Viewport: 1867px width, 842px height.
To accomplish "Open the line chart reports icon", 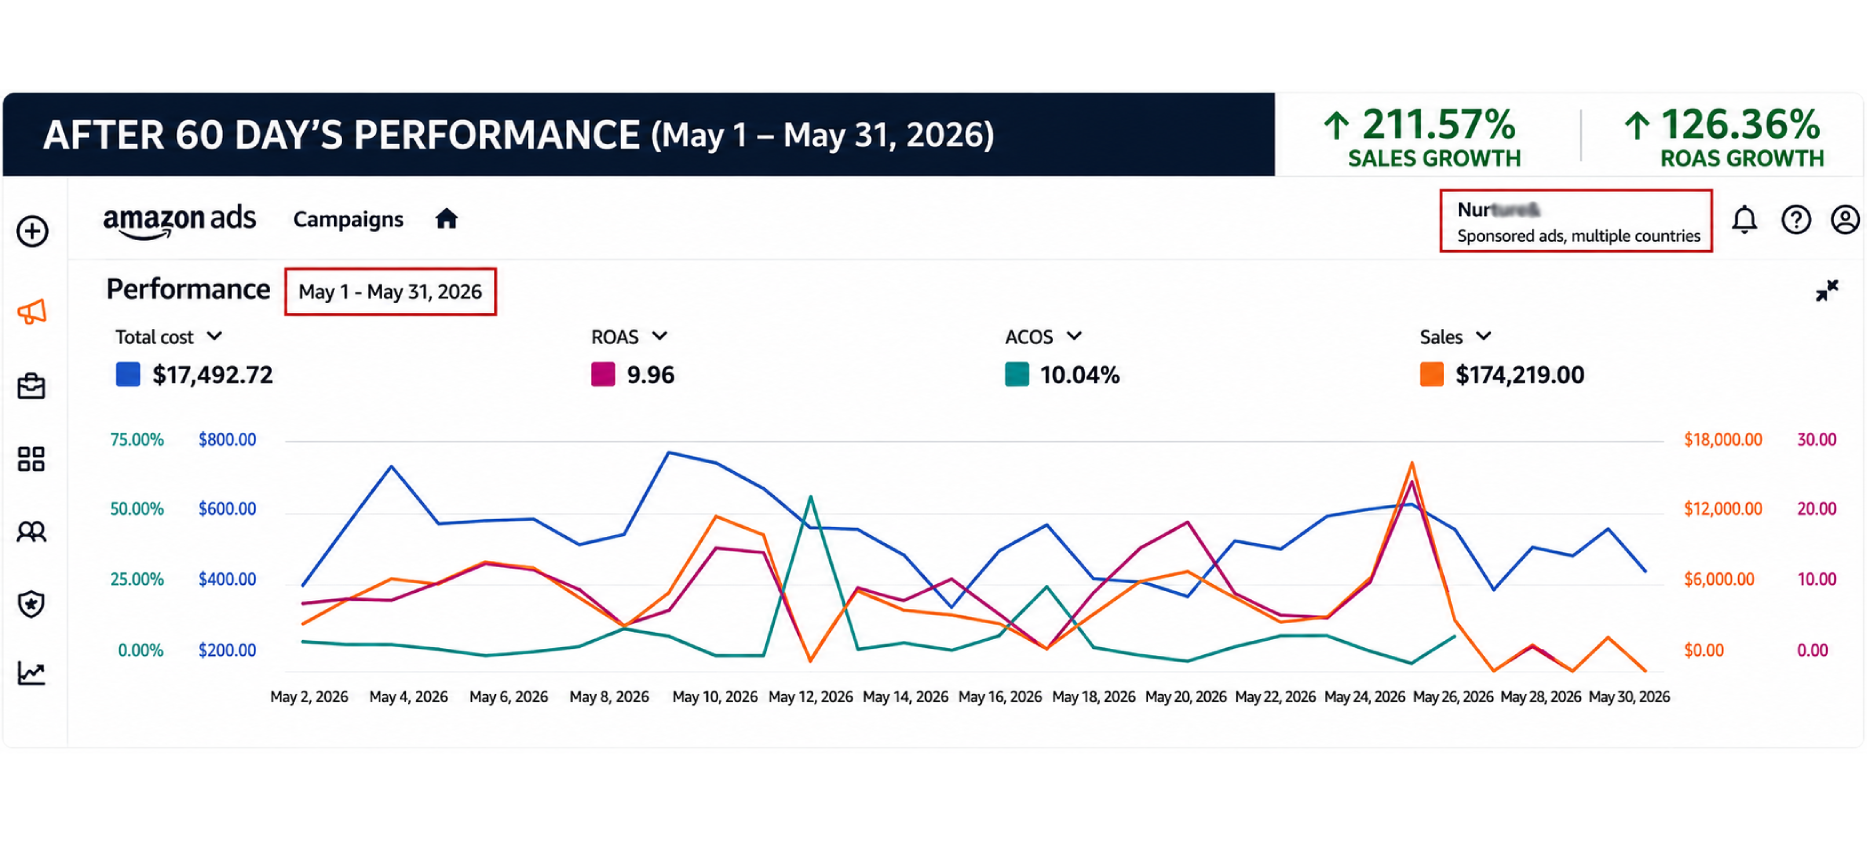I will point(32,674).
